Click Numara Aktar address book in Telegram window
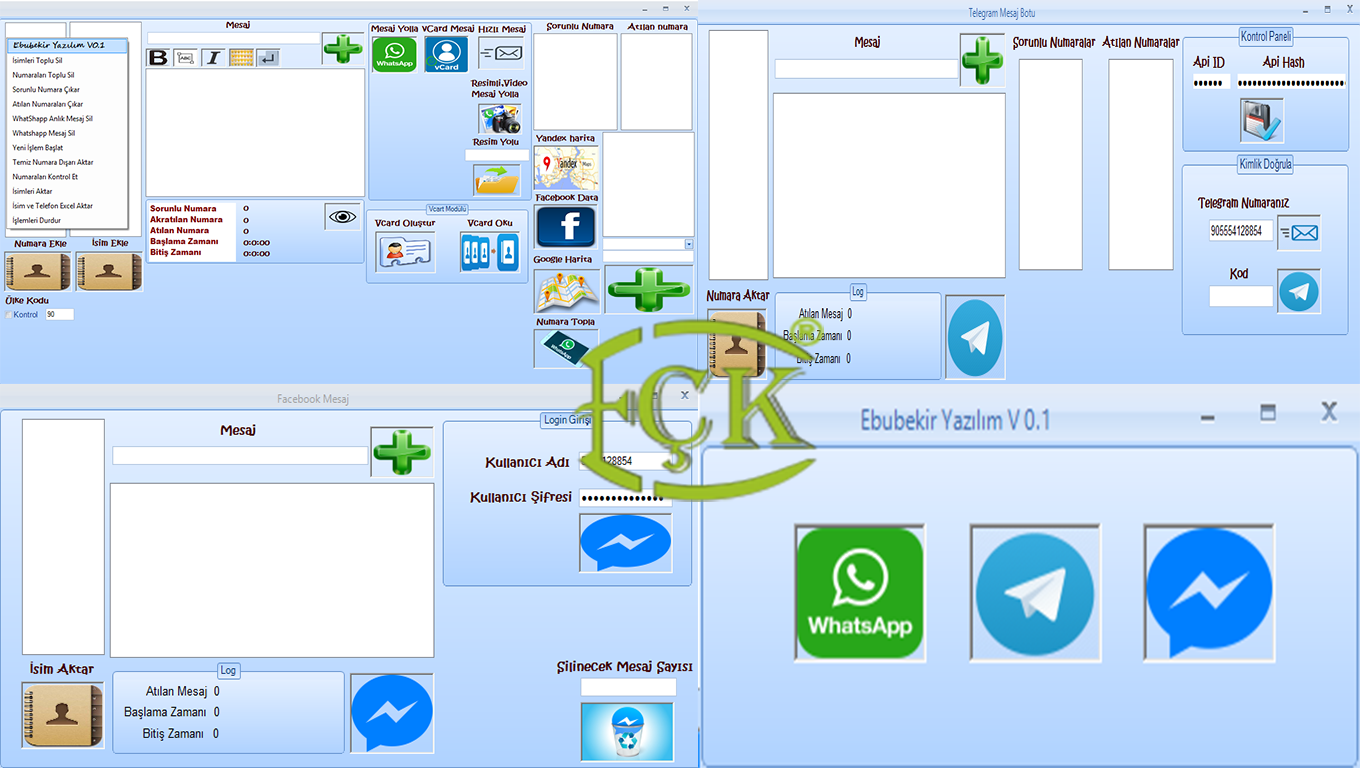Viewport: 1360px width, 768px height. (x=737, y=345)
